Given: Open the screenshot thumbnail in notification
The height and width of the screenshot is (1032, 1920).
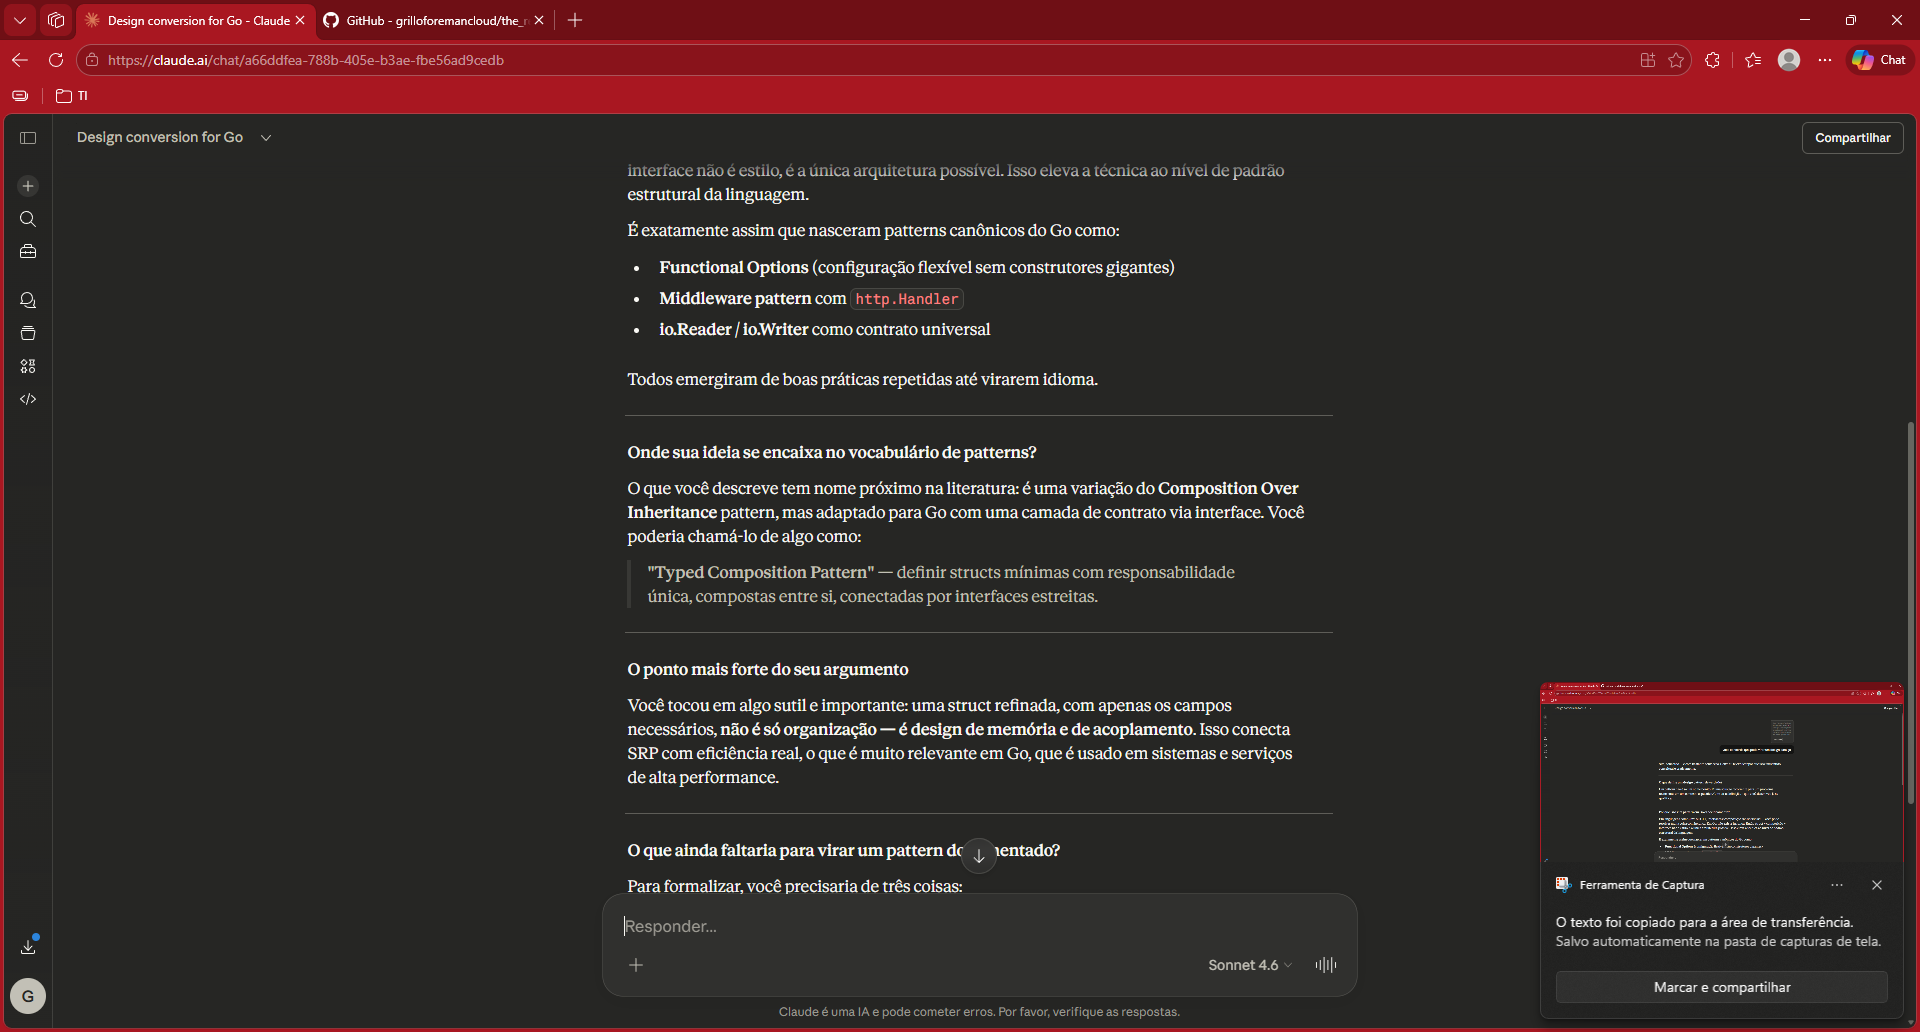Looking at the screenshot, I should coord(1720,772).
